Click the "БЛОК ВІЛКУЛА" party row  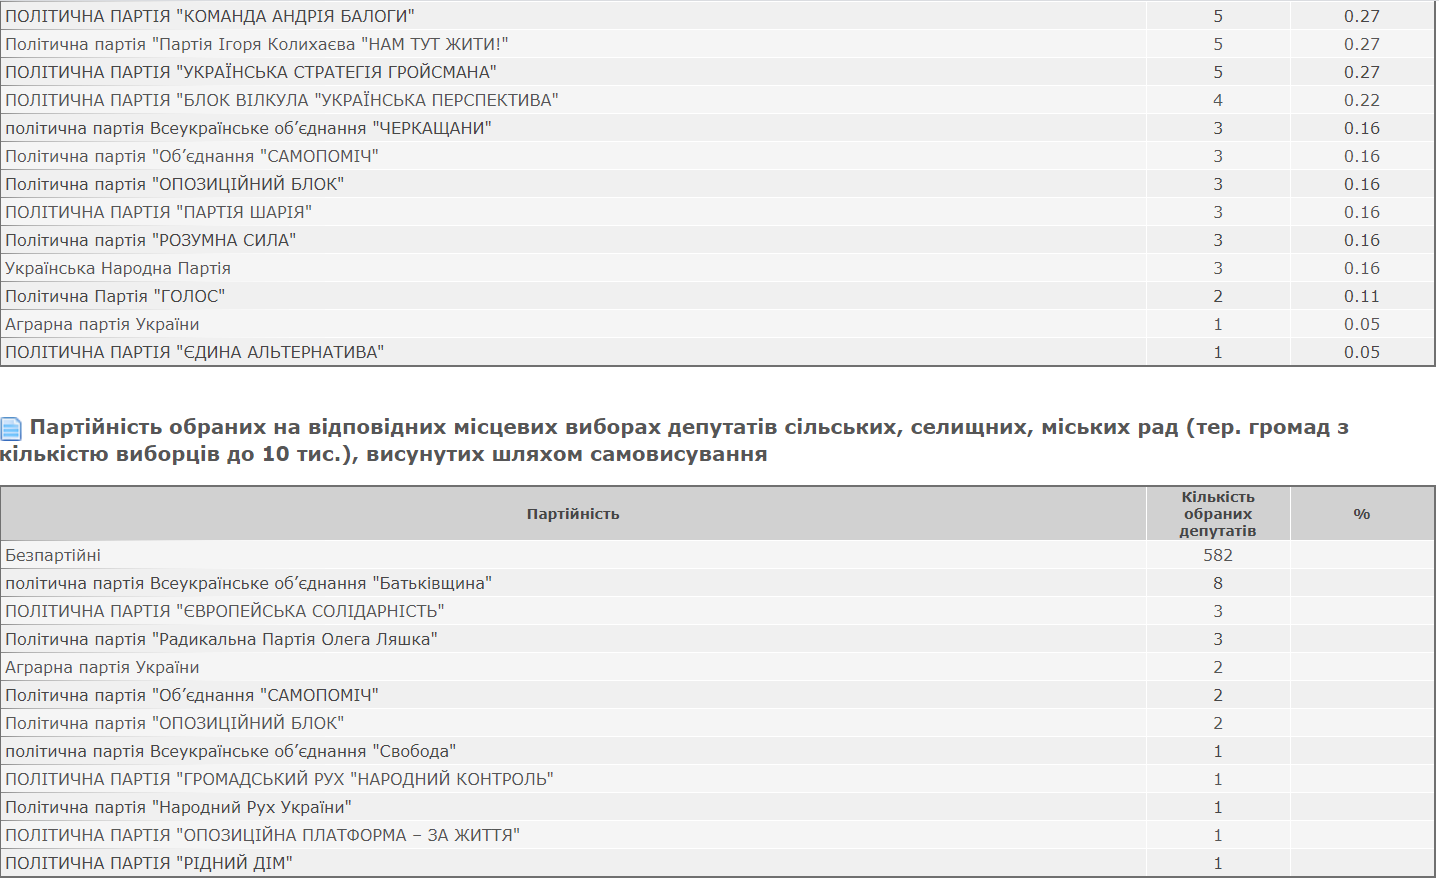(x=281, y=101)
